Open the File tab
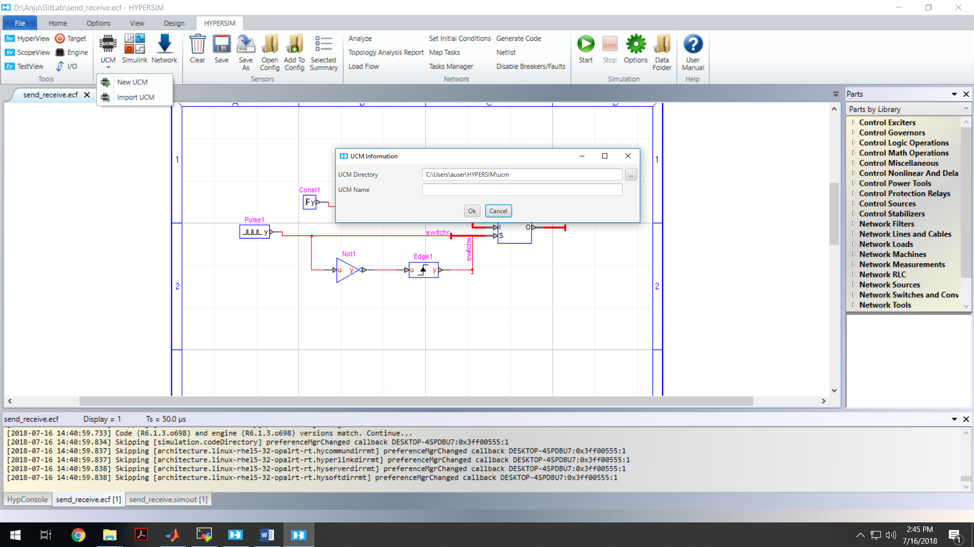This screenshot has width=974, height=547. click(x=20, y=23)
